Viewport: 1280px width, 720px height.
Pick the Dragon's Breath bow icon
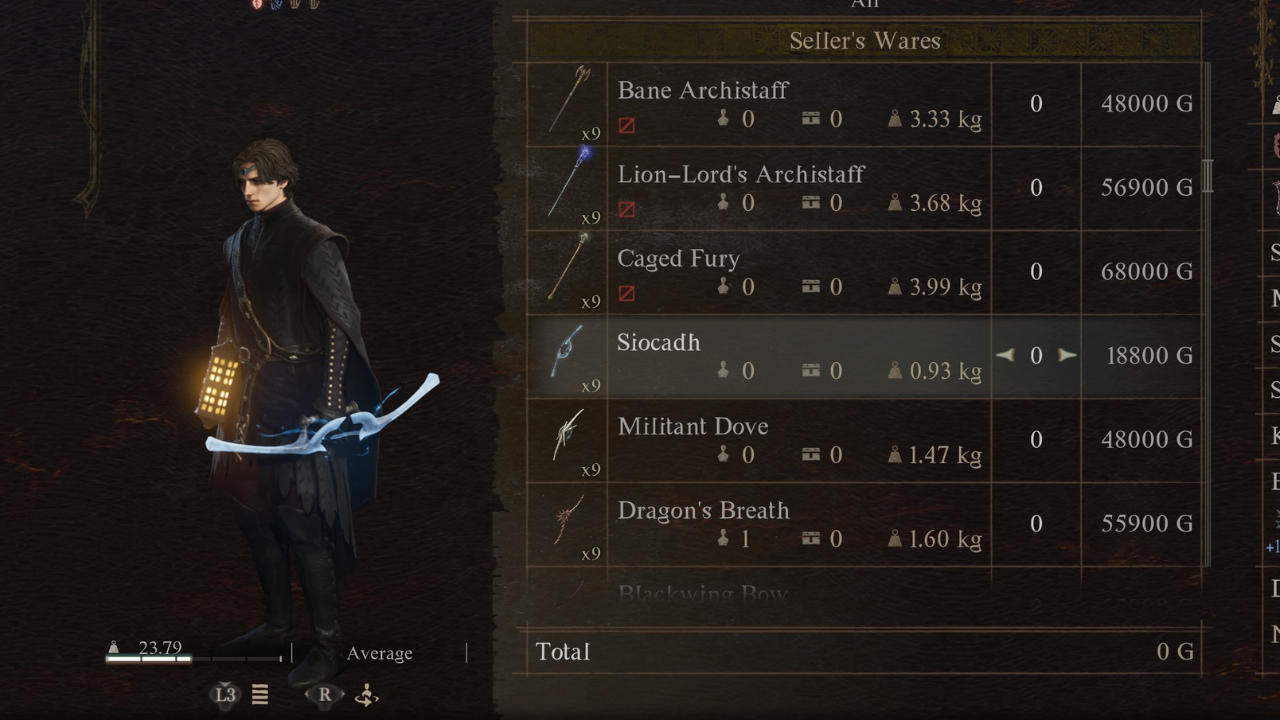(x=569, y=521)
